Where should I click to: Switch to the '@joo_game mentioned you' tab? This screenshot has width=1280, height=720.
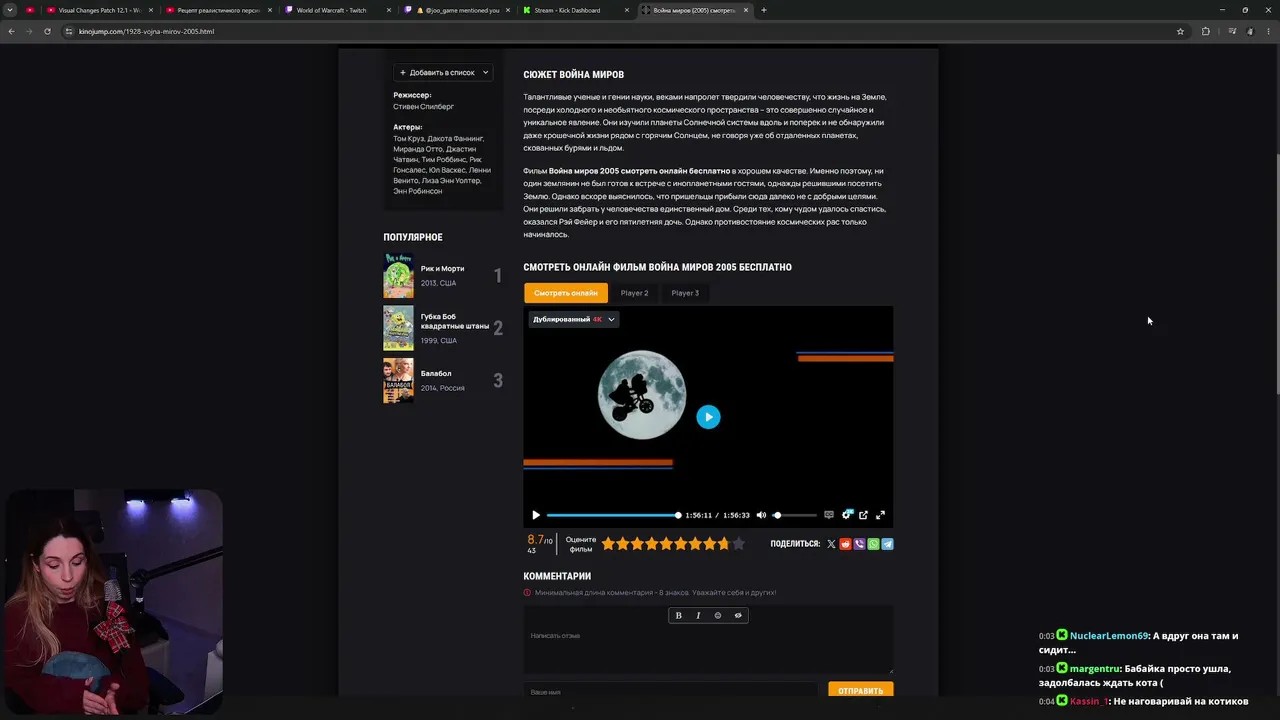(x=455, y=10)
